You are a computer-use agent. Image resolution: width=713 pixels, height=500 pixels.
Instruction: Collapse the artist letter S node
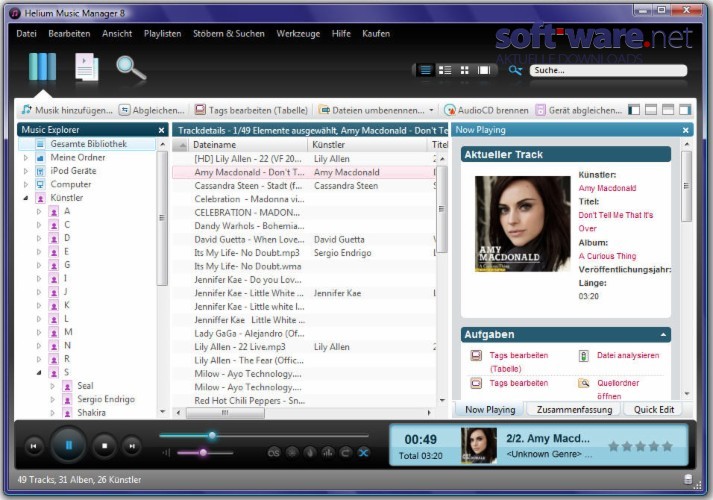click(39, 373)
